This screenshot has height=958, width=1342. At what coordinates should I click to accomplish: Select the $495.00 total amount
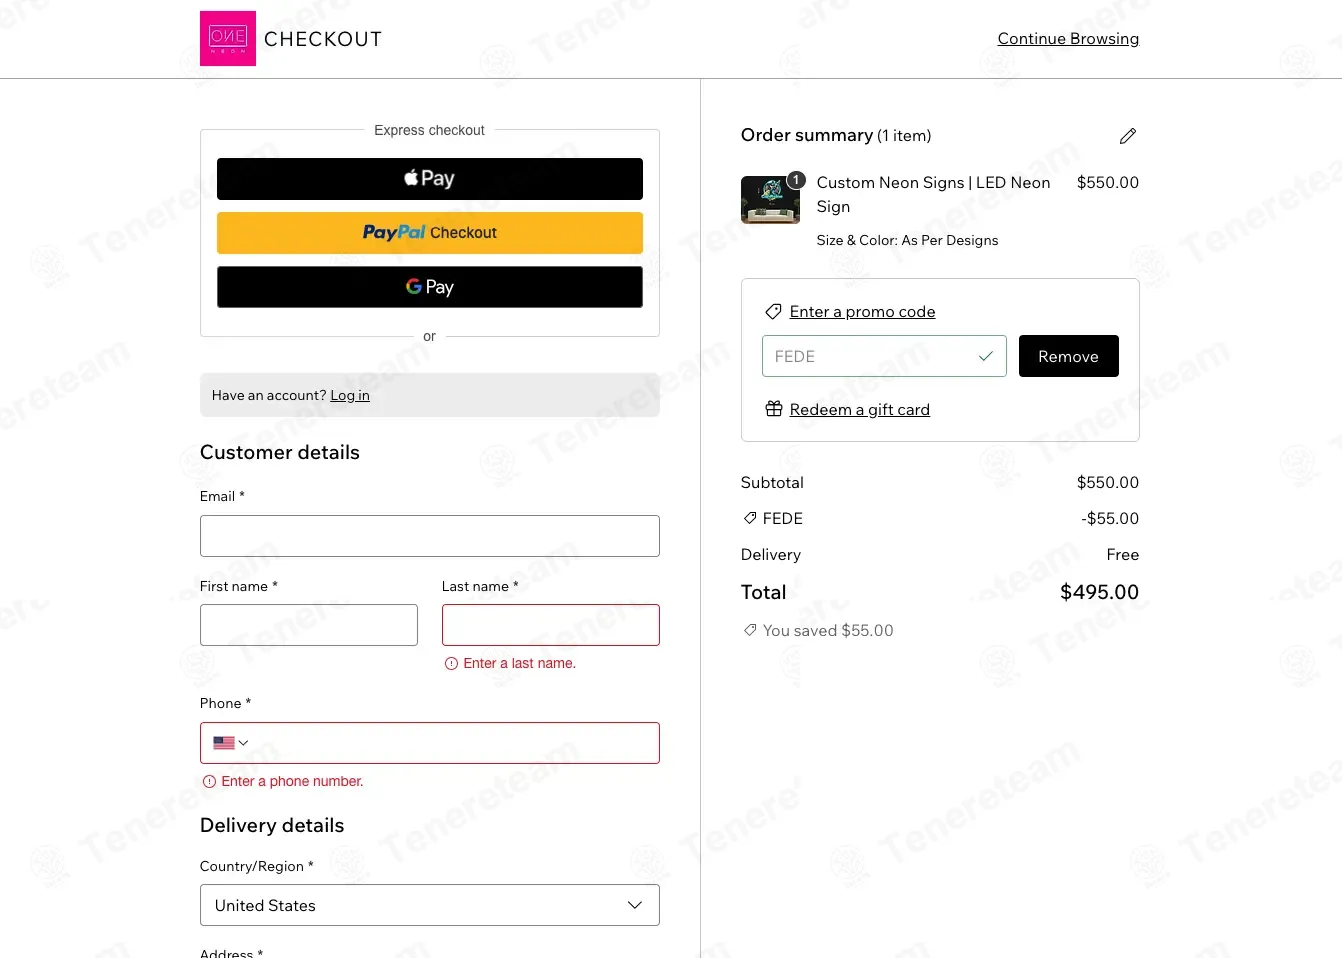[1099, 592]
